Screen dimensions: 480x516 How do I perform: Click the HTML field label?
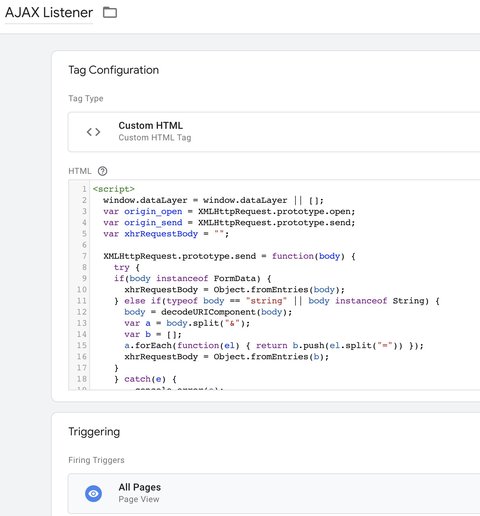point(80,171)
